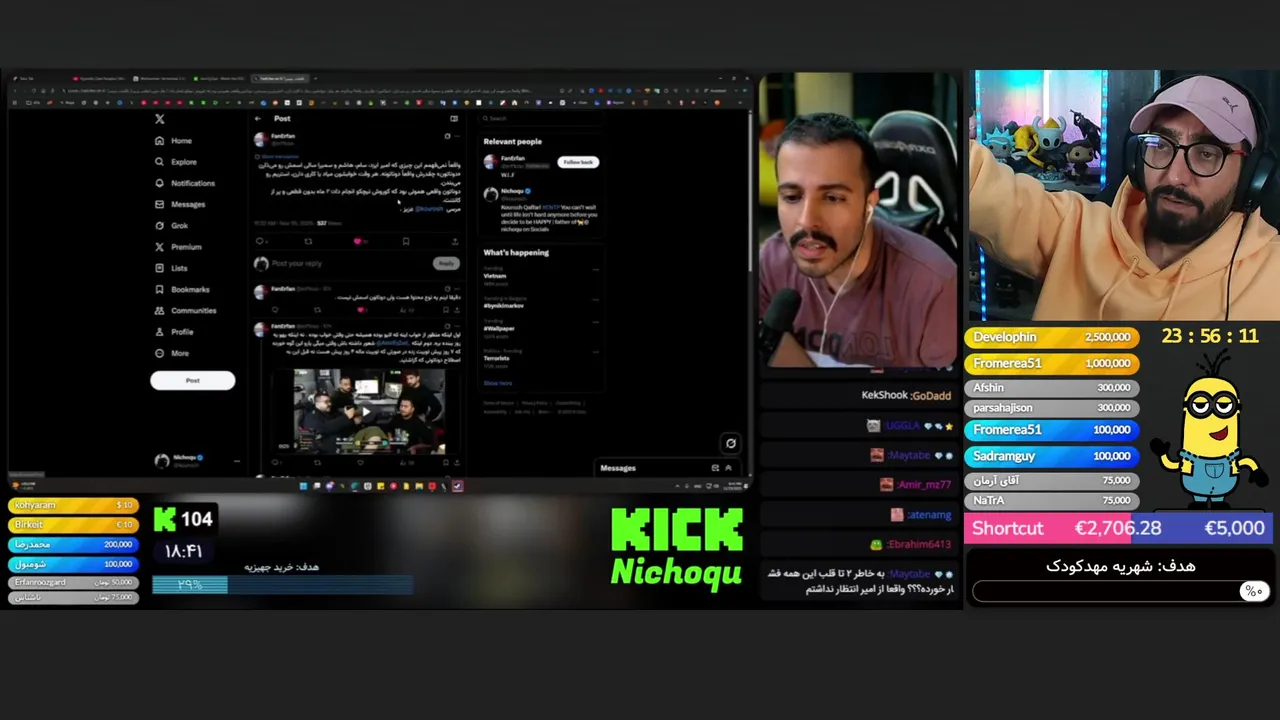Viewport: 1280px width, 720px height.
Task: Click Grok icon on main FanErfan post
Action: tap(447, 136)
